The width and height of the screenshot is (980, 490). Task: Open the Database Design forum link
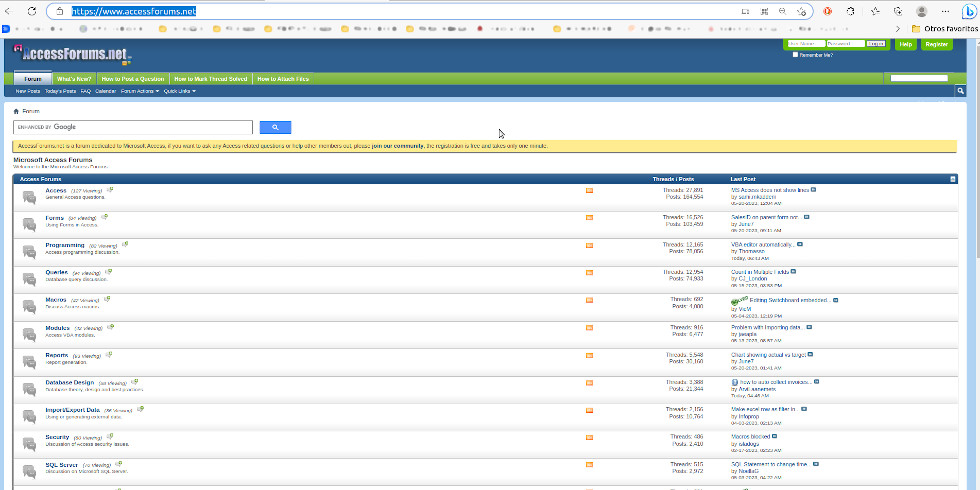coord(69,382)
